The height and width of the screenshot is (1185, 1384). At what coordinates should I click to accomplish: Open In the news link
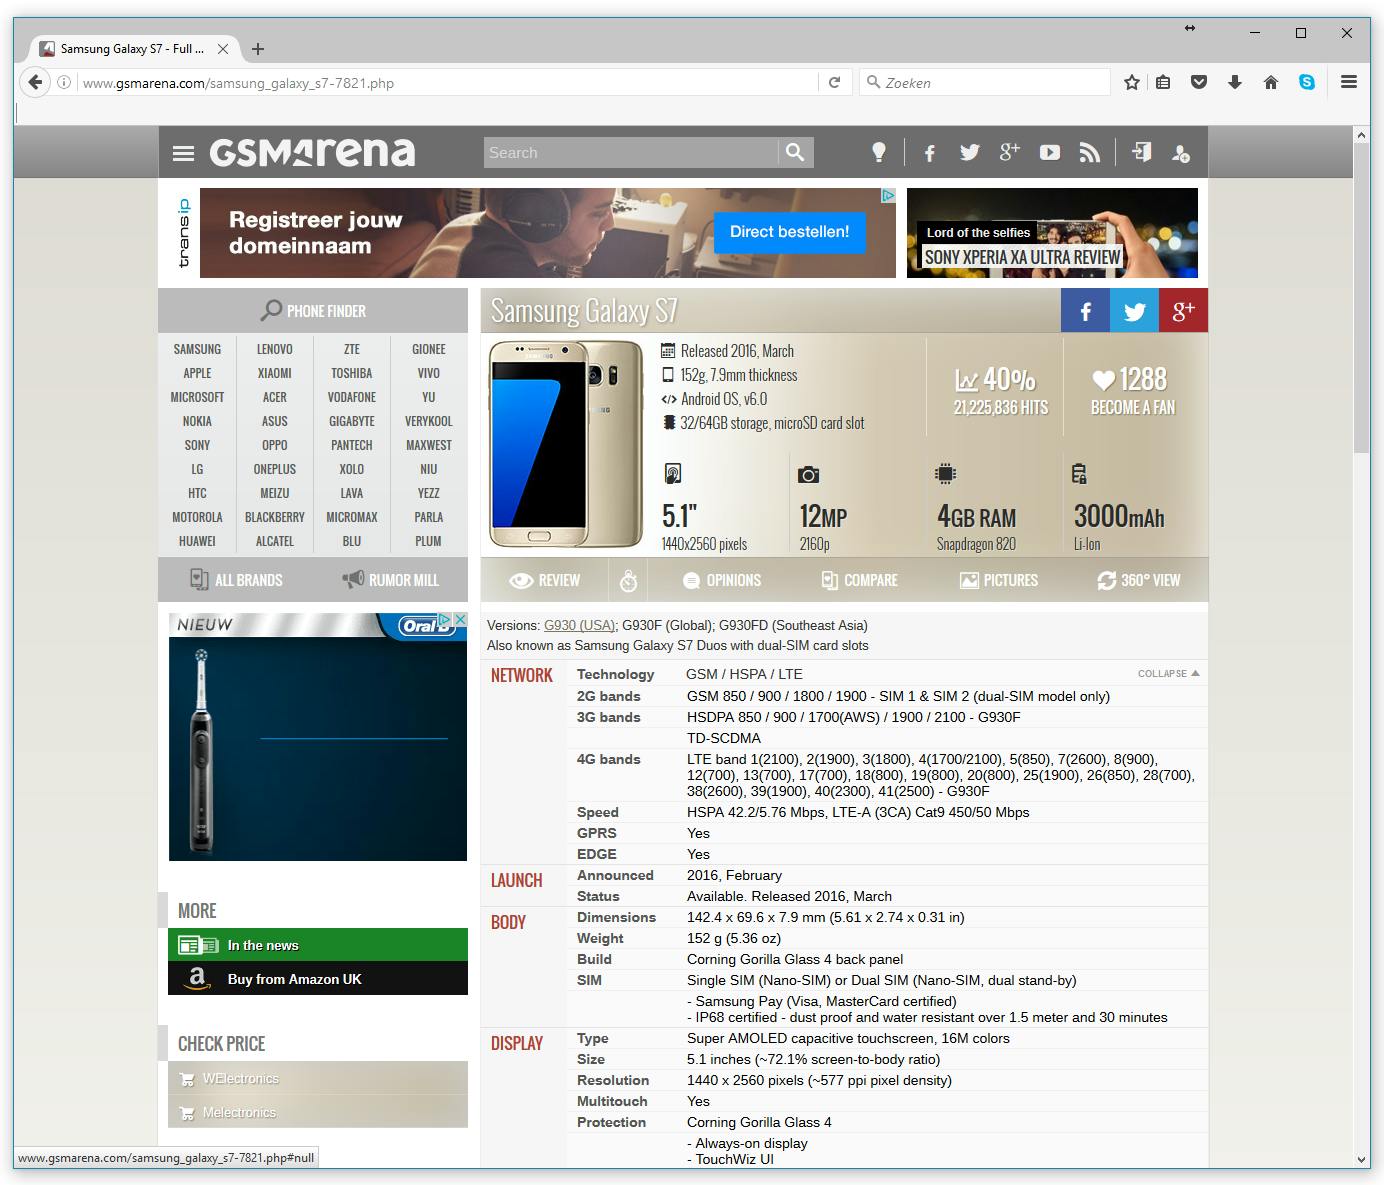point(318,945)
